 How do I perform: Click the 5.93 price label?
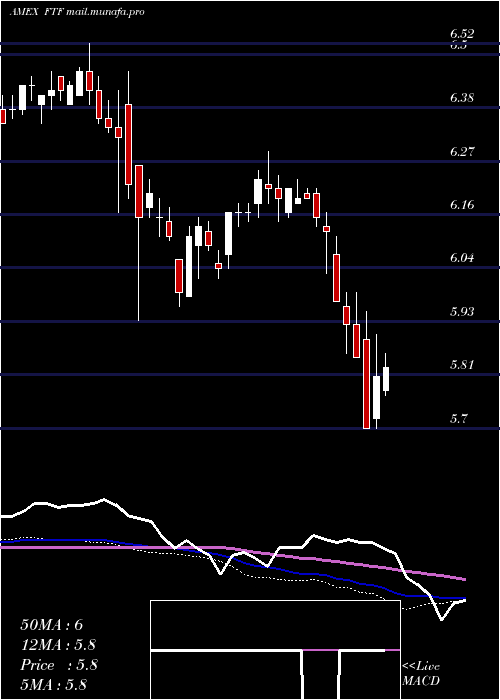462,311
